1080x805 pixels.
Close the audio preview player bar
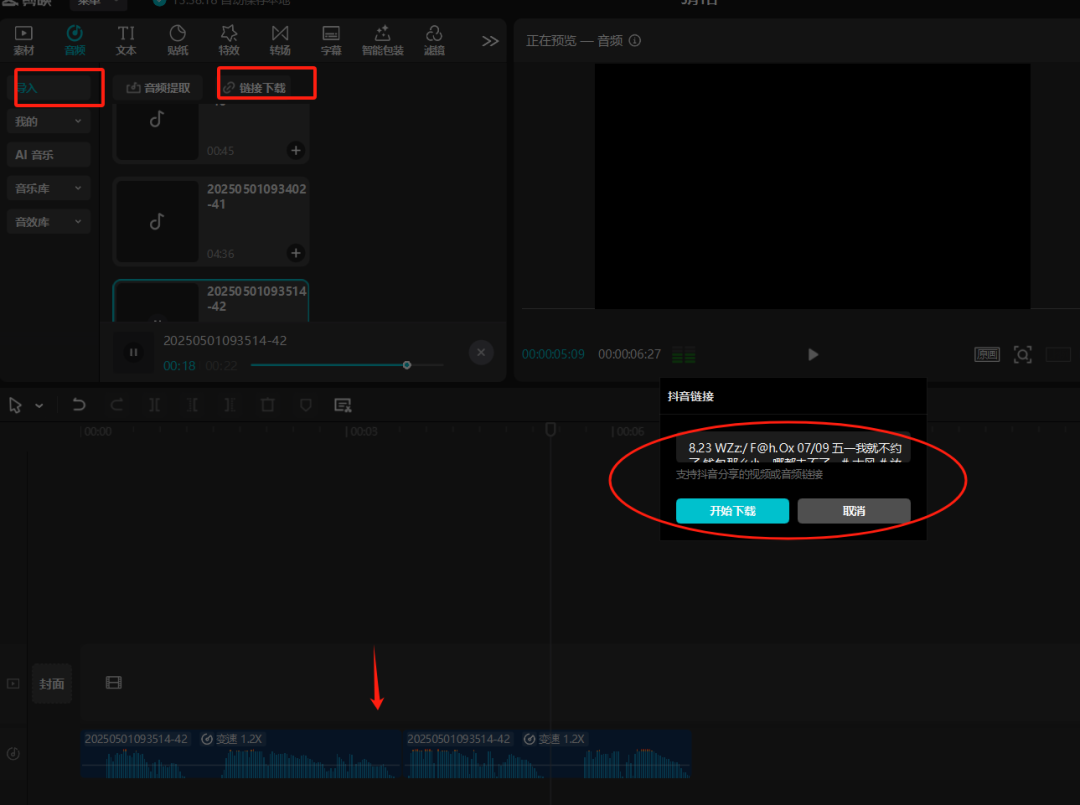click(481, 353)
